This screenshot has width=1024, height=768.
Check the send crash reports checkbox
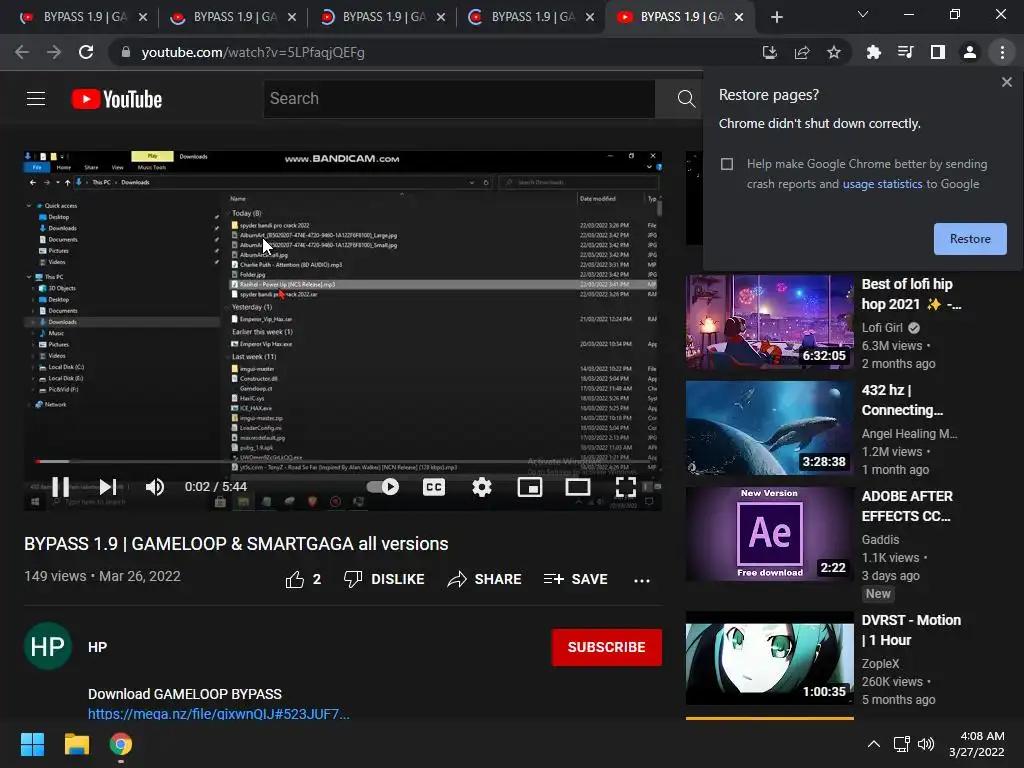[x=727, y=164]
